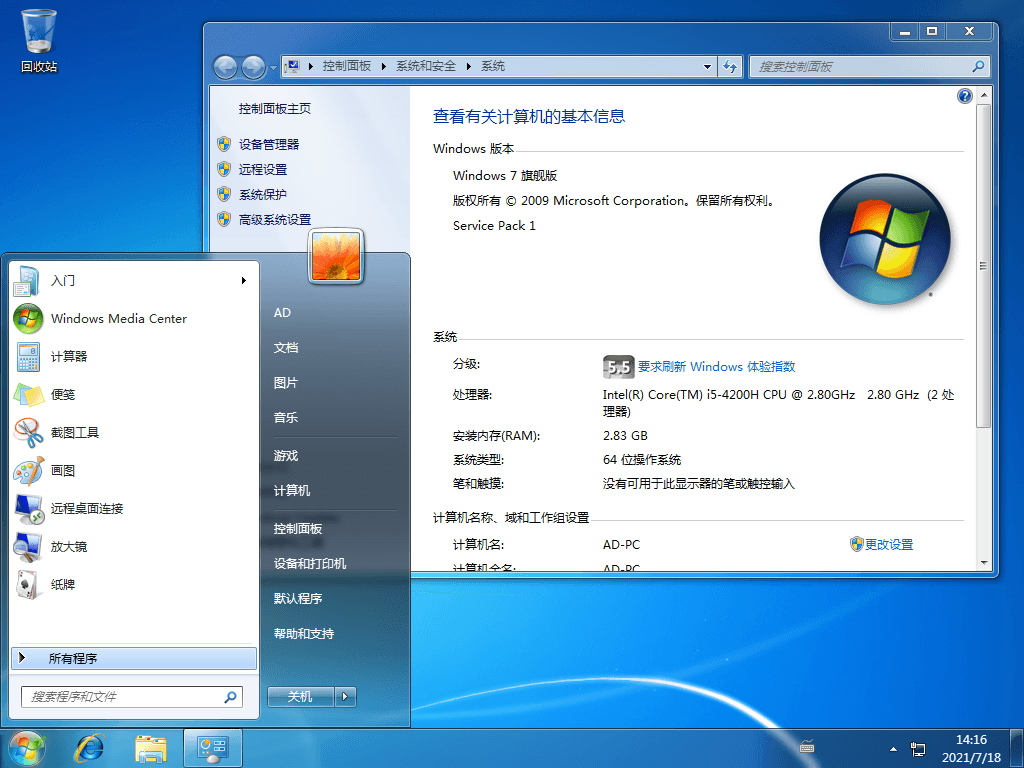Click the taskbar clock showing 14:16

(971, 748)
